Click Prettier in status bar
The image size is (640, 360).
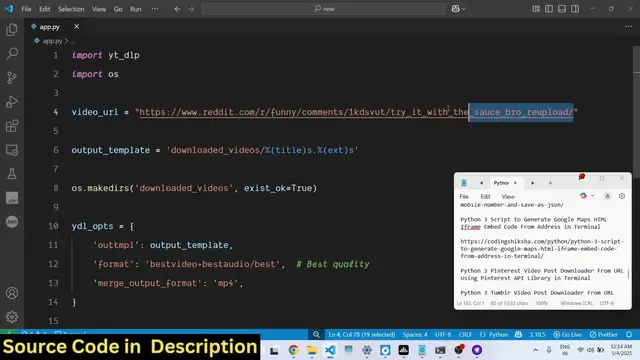point(604,334)
